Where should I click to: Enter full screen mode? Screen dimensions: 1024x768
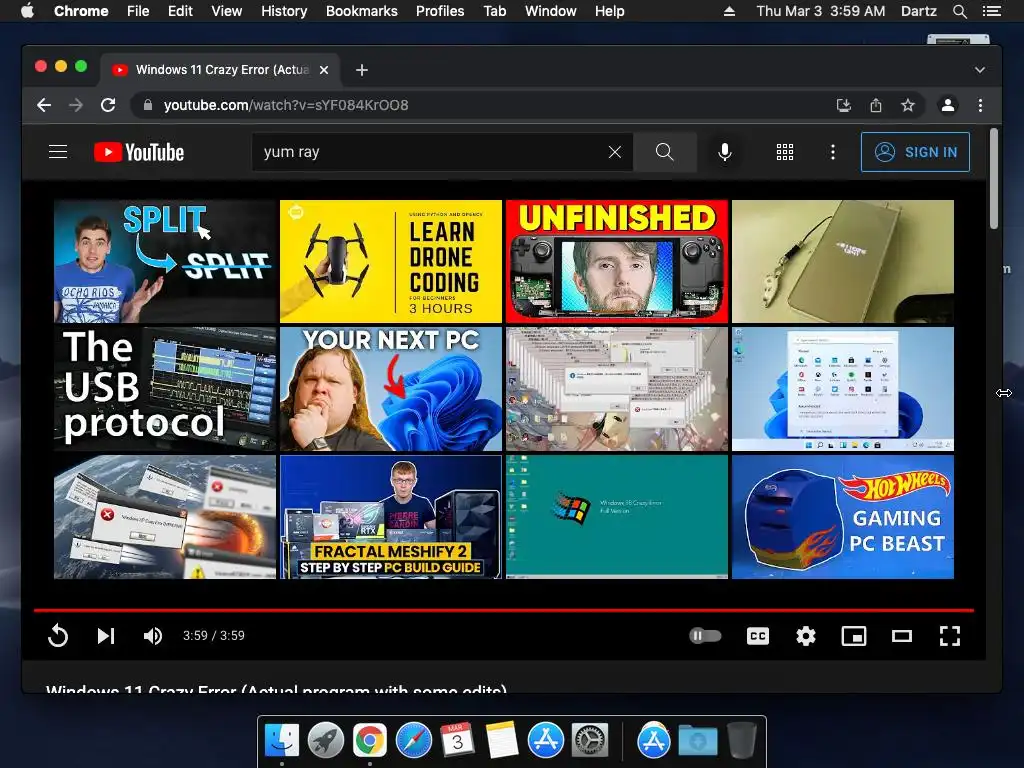tap(950, 635)
